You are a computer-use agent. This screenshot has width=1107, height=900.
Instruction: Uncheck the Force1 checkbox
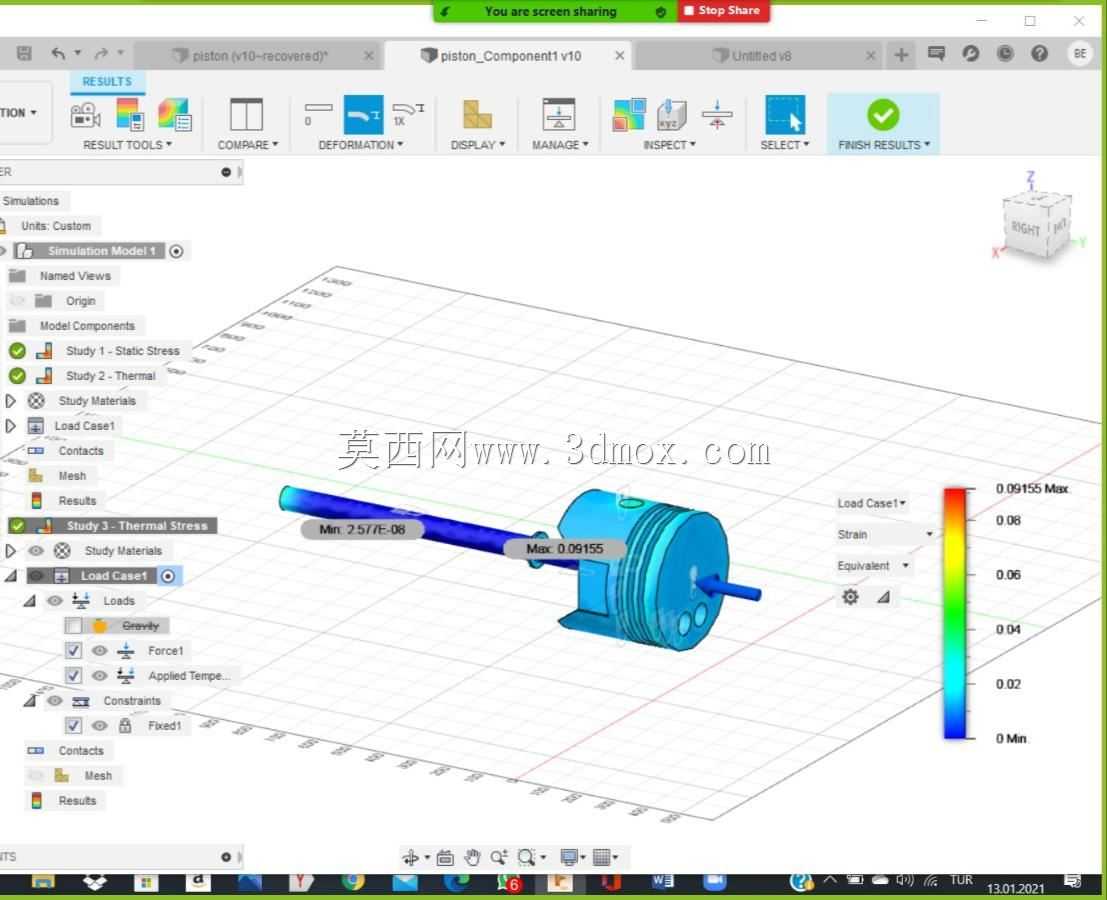[x=73, y=651]
